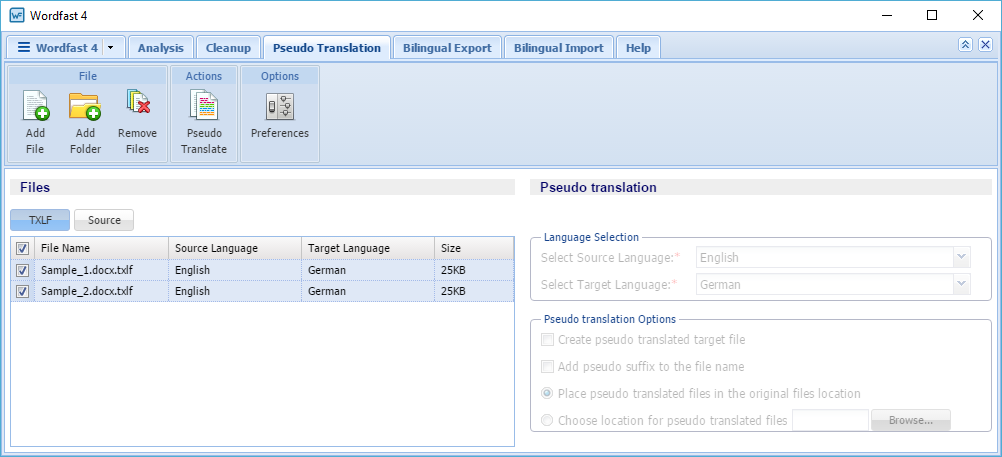Uncheck the Sample_1.docx.txlf checkbox

tap(22, 270)
